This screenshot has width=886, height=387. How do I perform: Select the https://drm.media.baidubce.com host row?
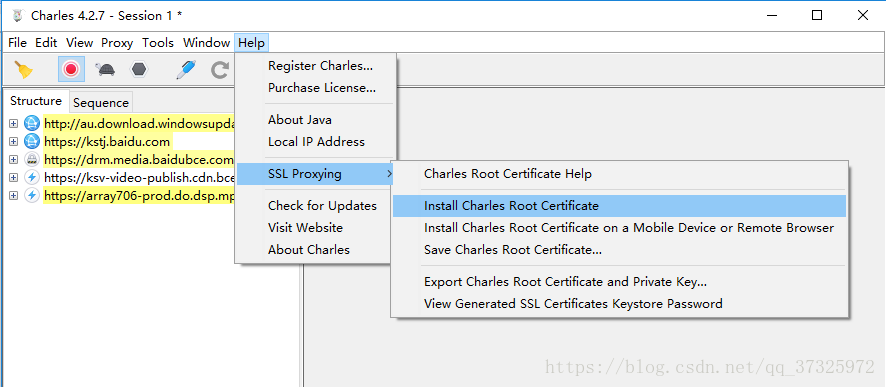[139, 159]
